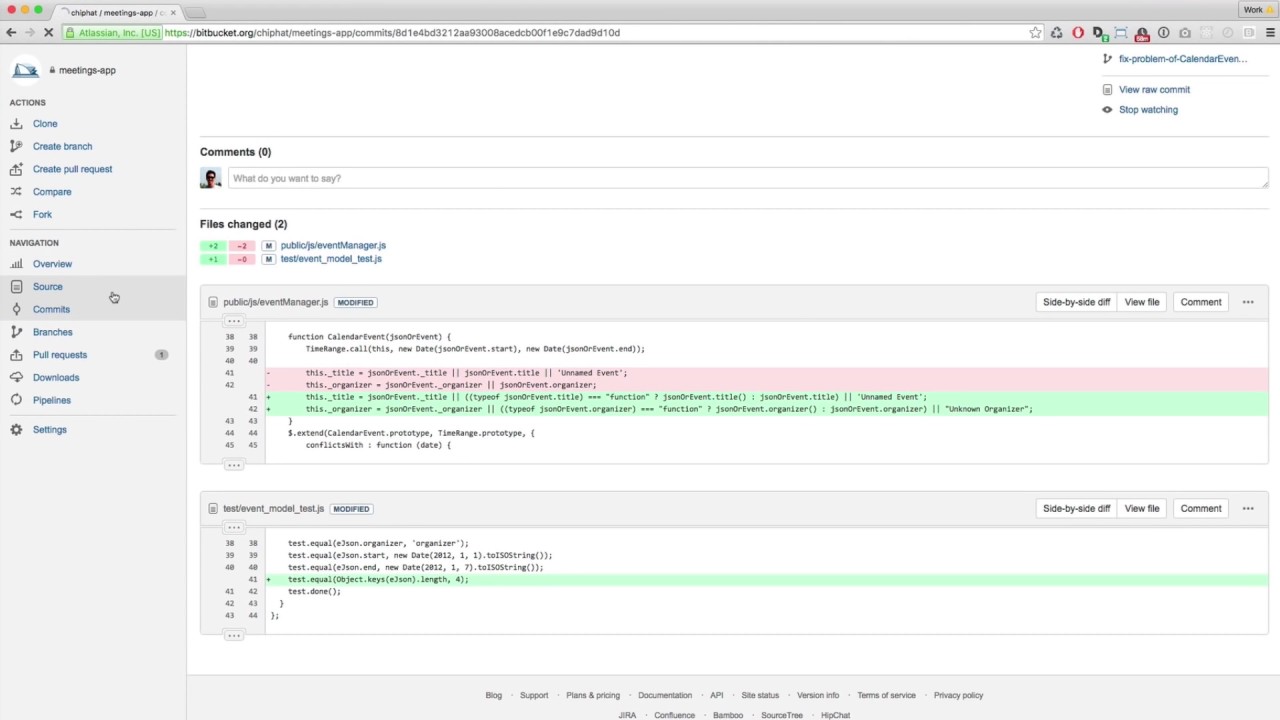Image resolution: width=1280 pixels, height=720 pixels.
Task: Click View file for eventManager.js
Action: click(x=1142, y=302)
